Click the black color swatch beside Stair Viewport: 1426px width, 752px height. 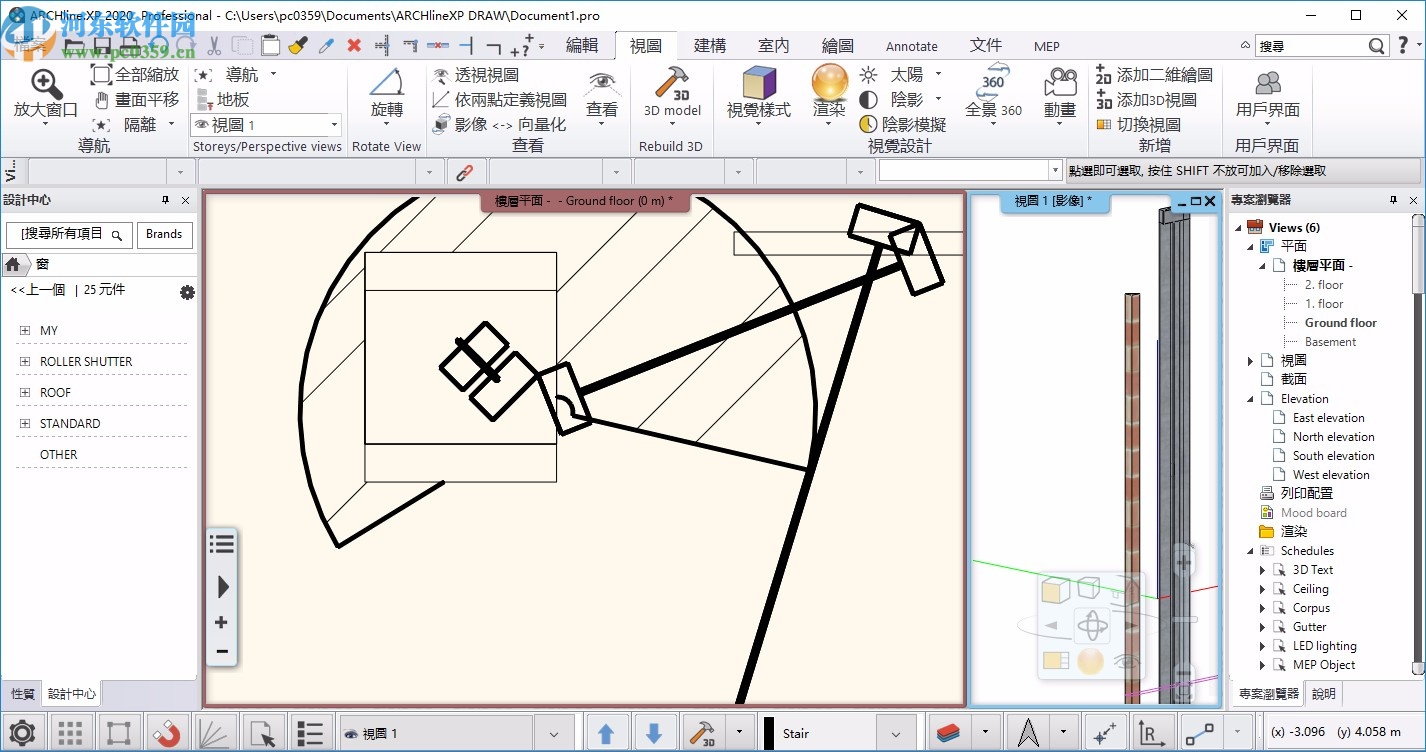[768, 733]
